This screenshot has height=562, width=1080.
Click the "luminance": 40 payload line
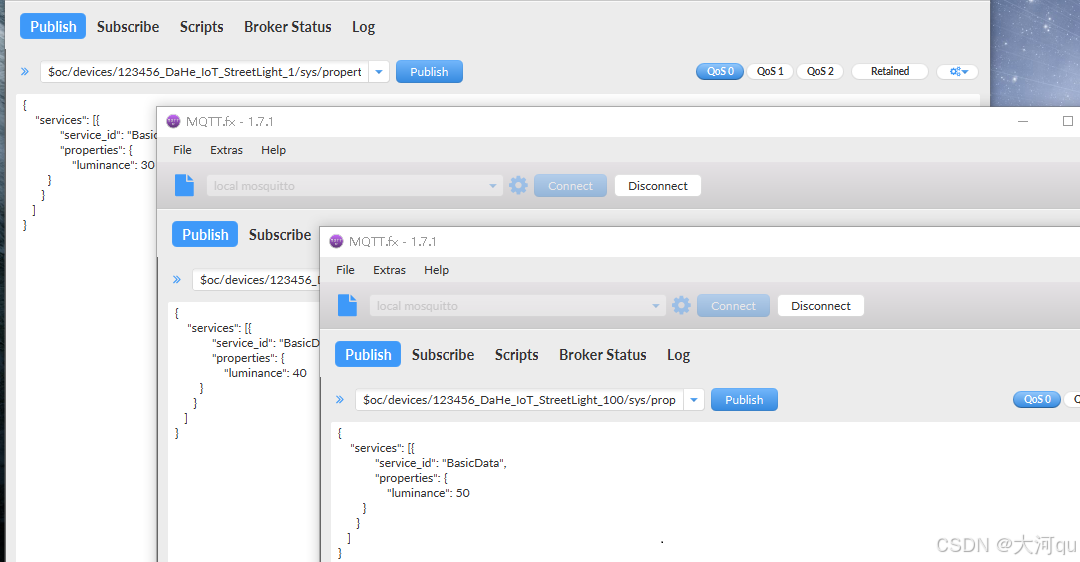coord(265,373)
